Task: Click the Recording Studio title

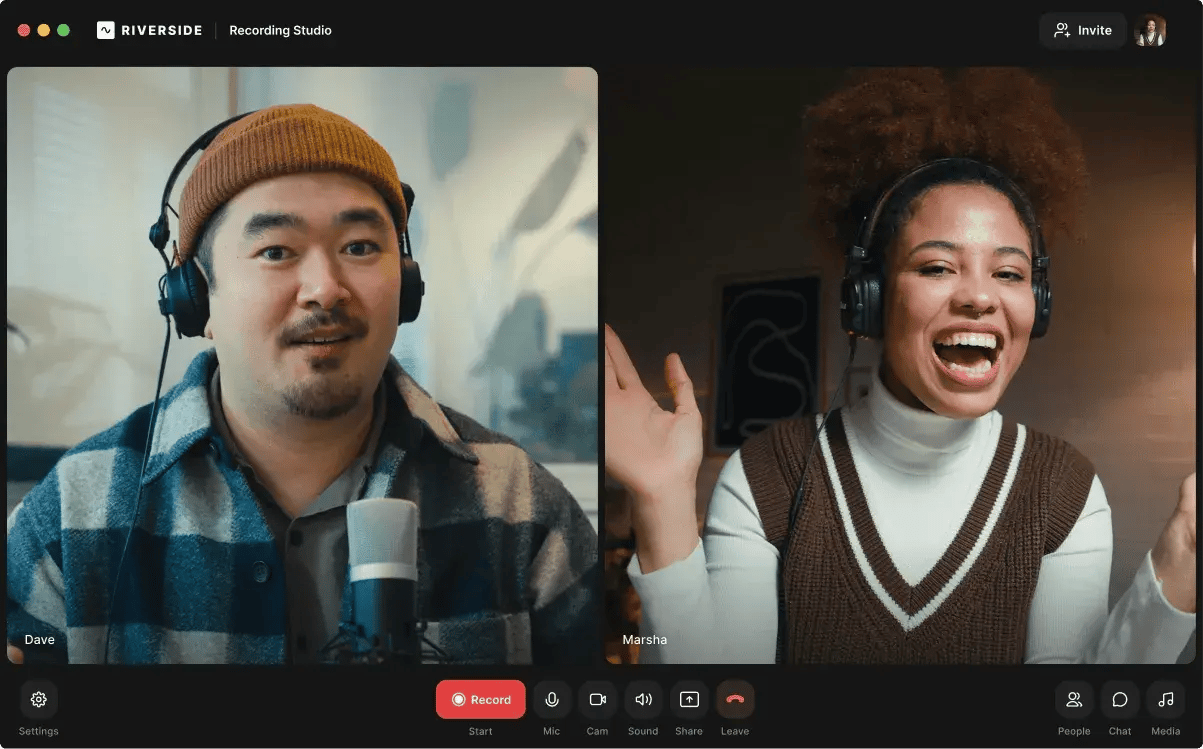Action: pyautogui.click(x=280, y=30)
